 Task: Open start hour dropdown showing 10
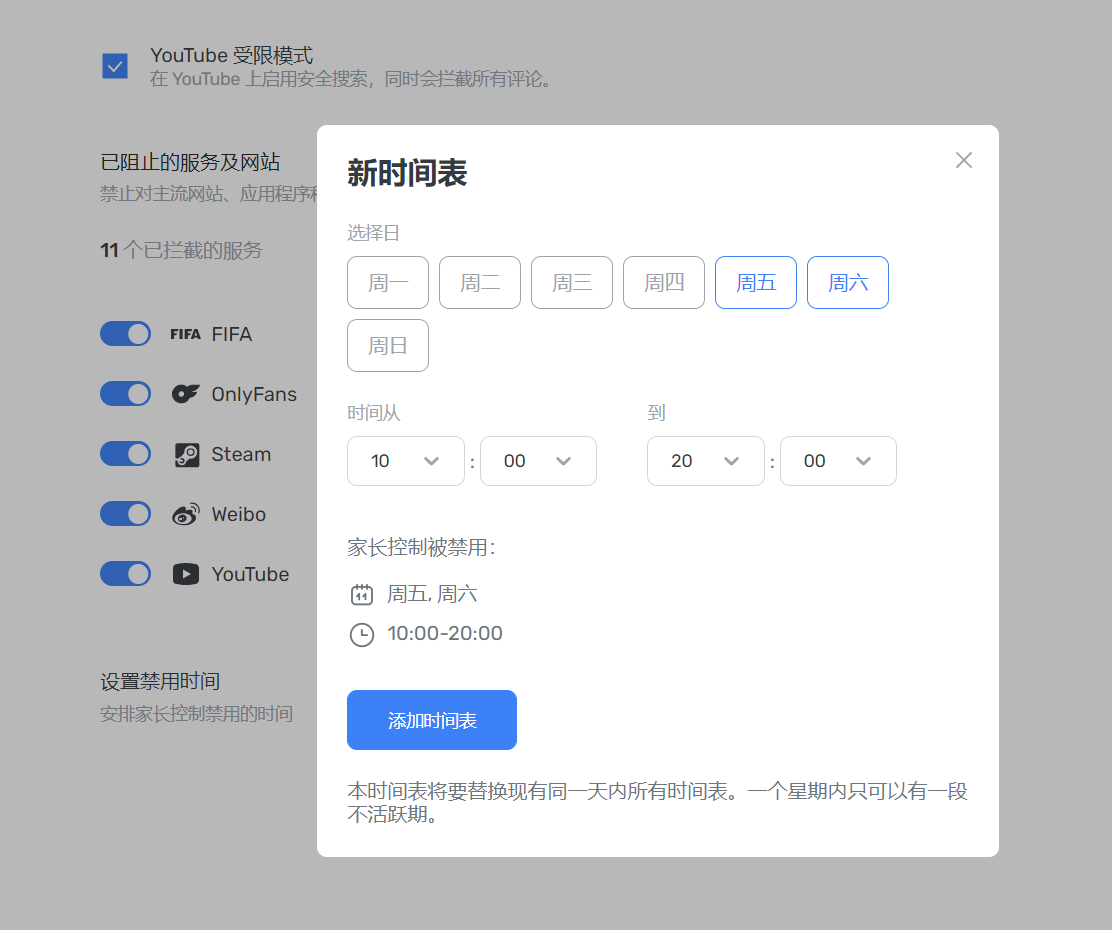406,461
